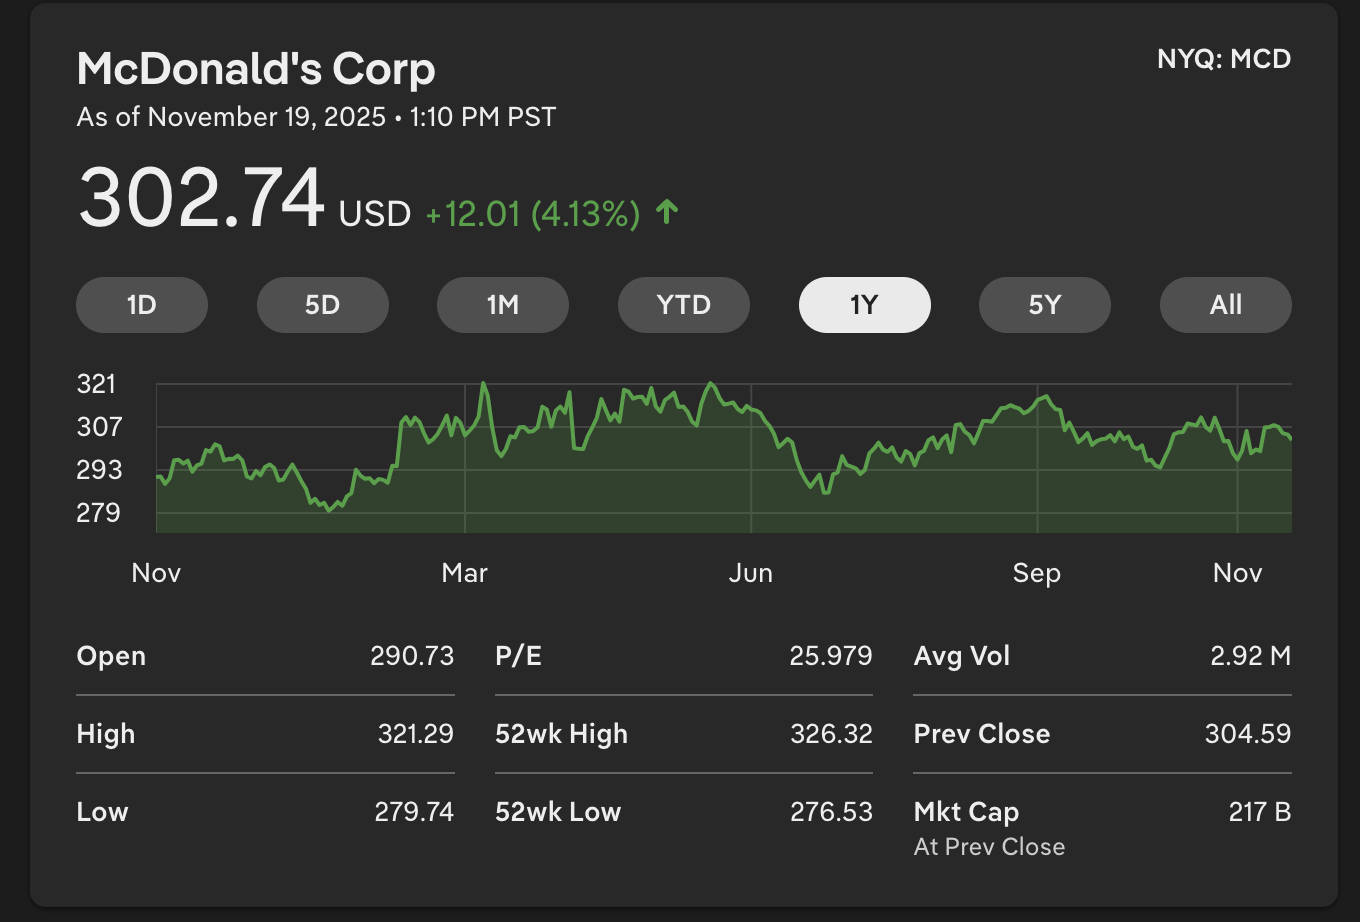Click the +12.01 (4.13%) change value
This screenshot has width=1360, height=922.
pos(532,214)
